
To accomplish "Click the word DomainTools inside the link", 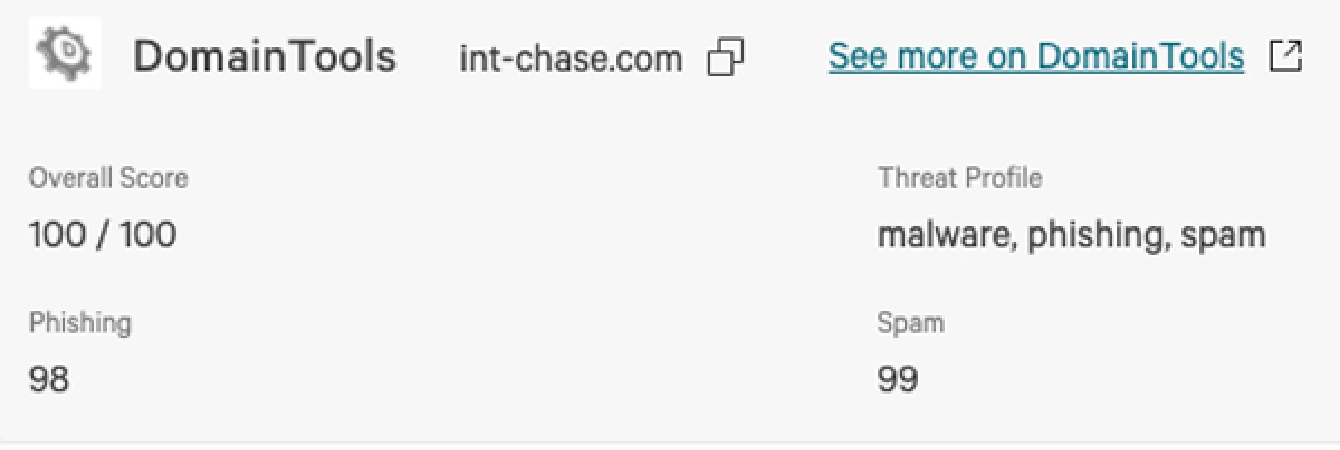I will (1140, 57).
